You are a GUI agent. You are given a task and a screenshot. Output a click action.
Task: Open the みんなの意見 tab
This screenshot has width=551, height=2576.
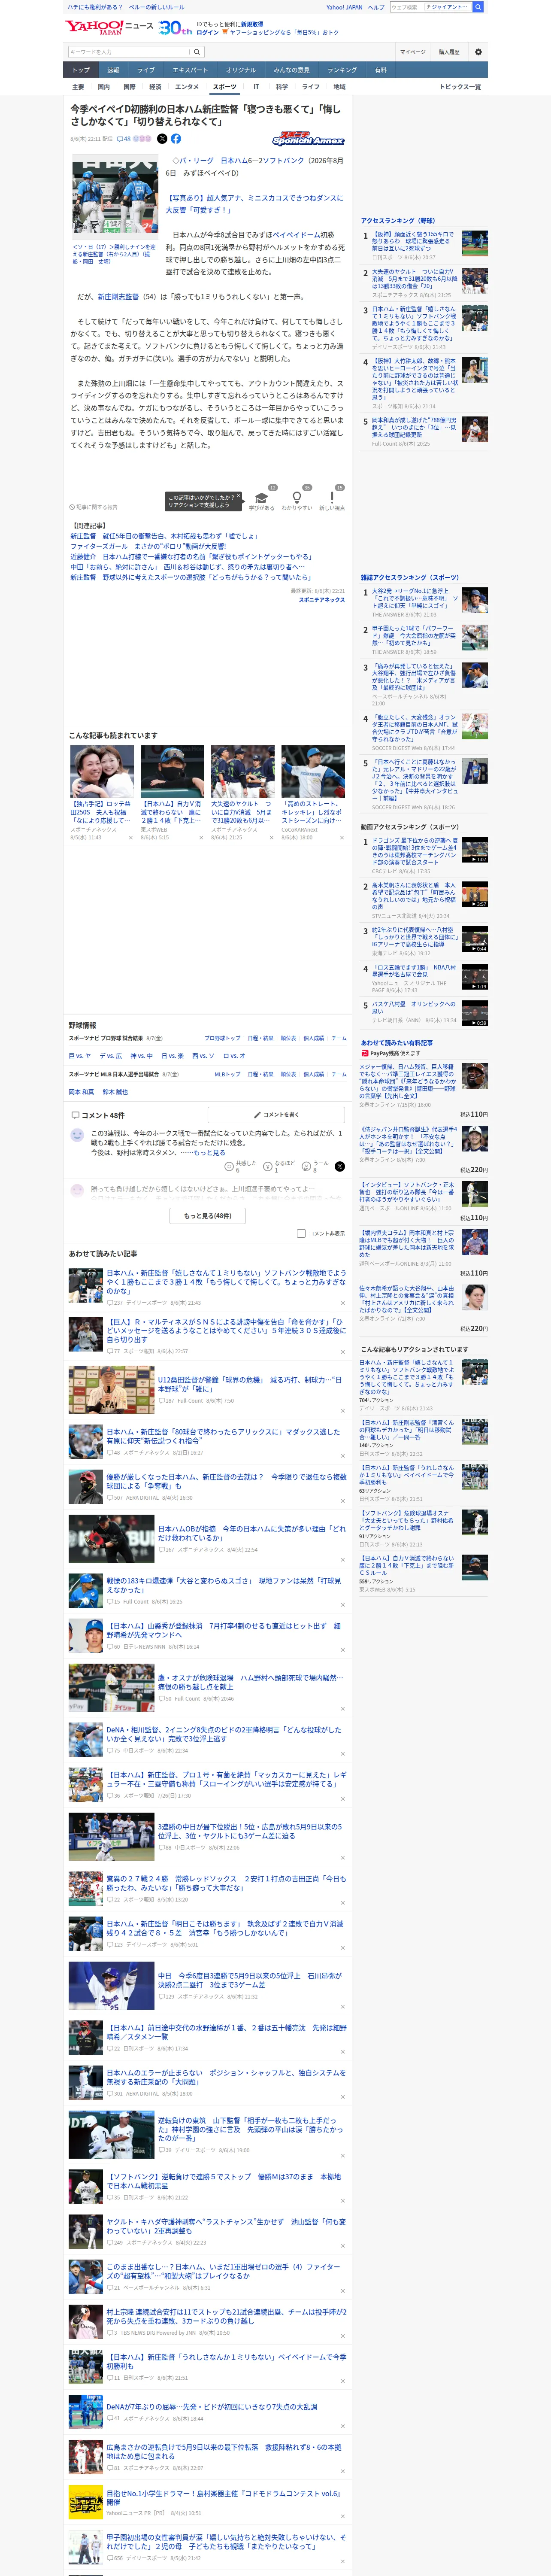292,70
